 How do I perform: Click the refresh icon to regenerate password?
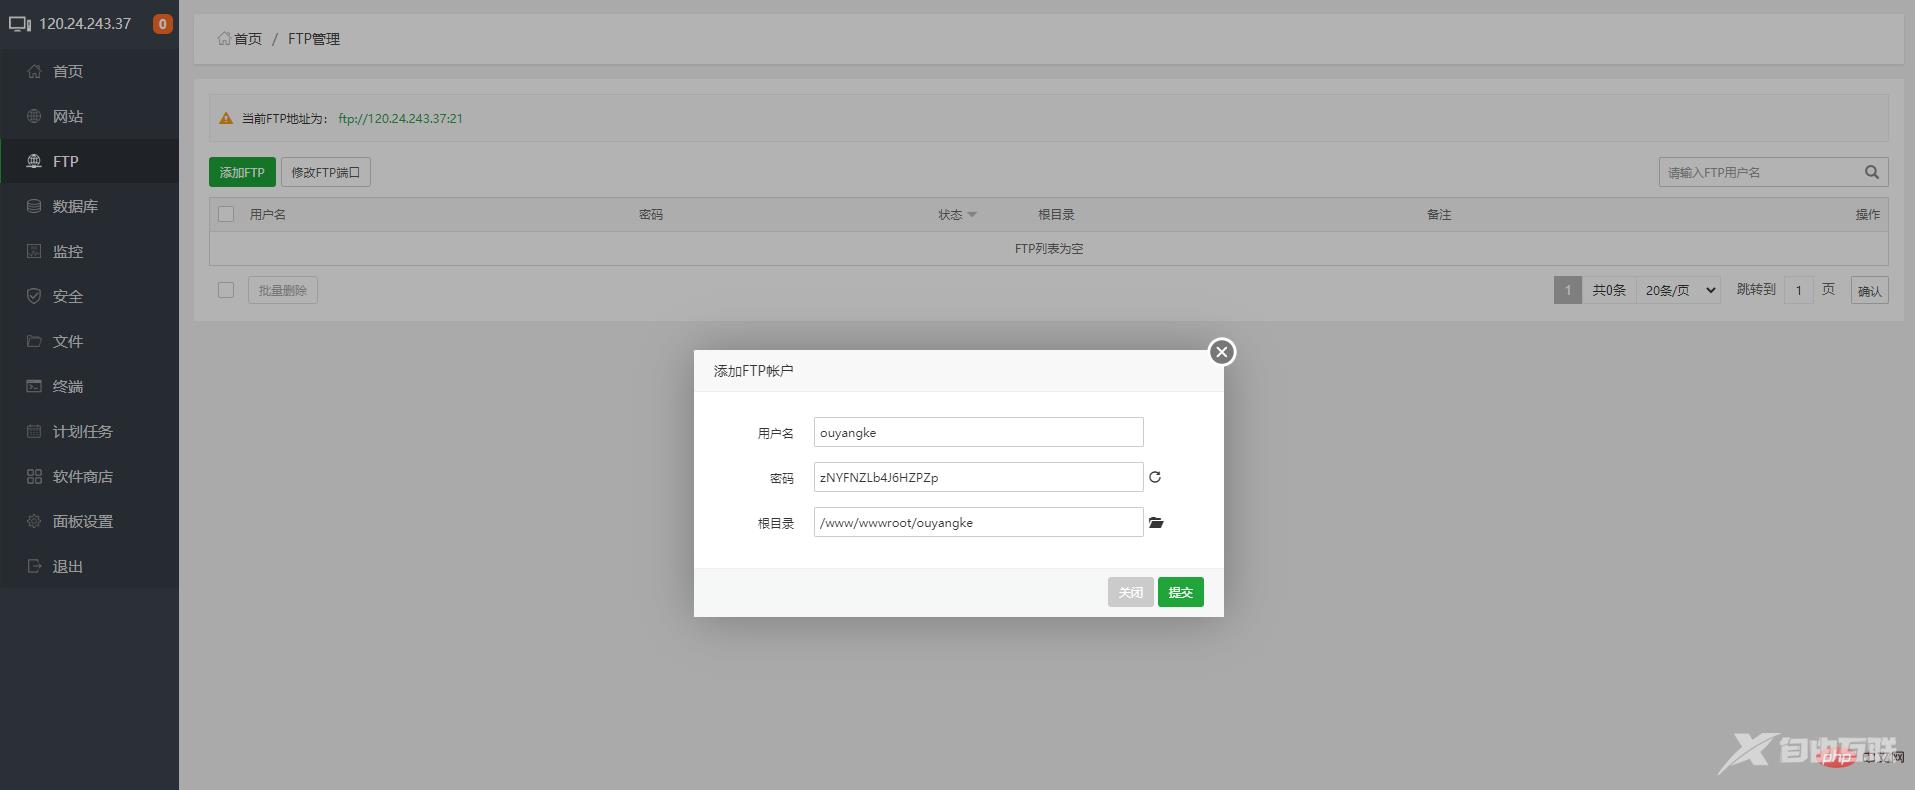pos(1155,477)
